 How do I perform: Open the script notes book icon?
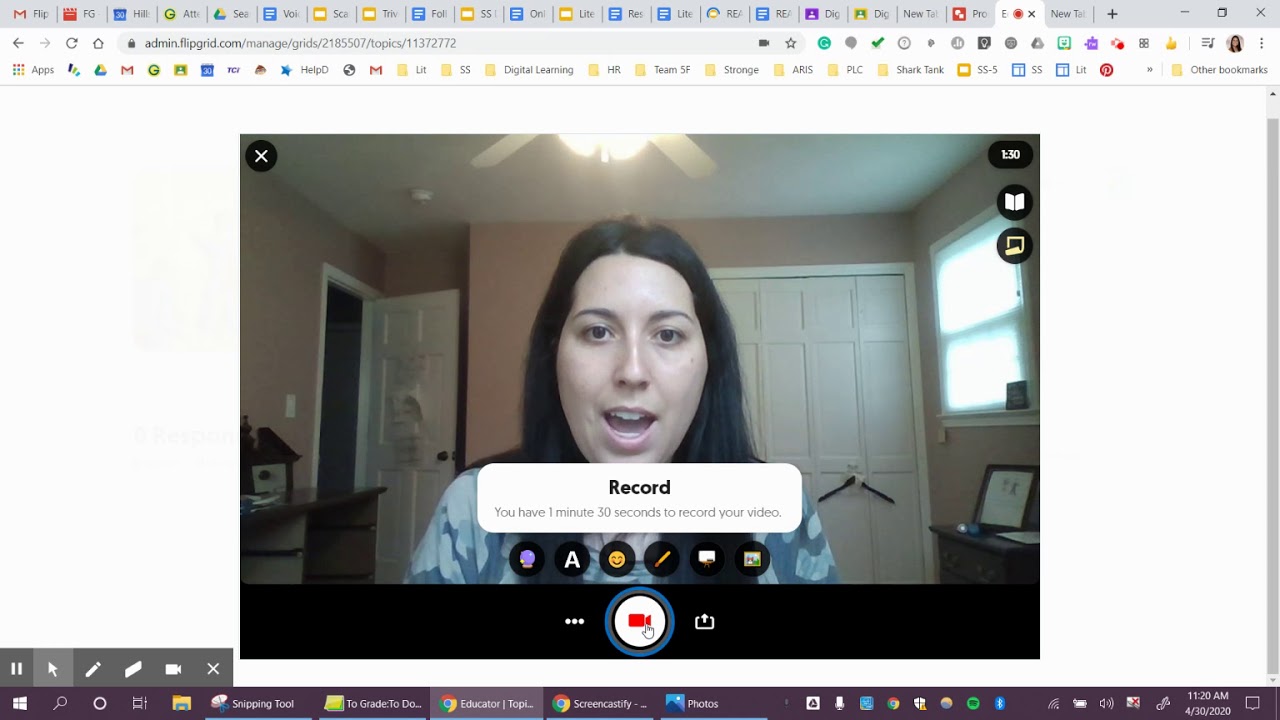click(x=1014, y=201)
